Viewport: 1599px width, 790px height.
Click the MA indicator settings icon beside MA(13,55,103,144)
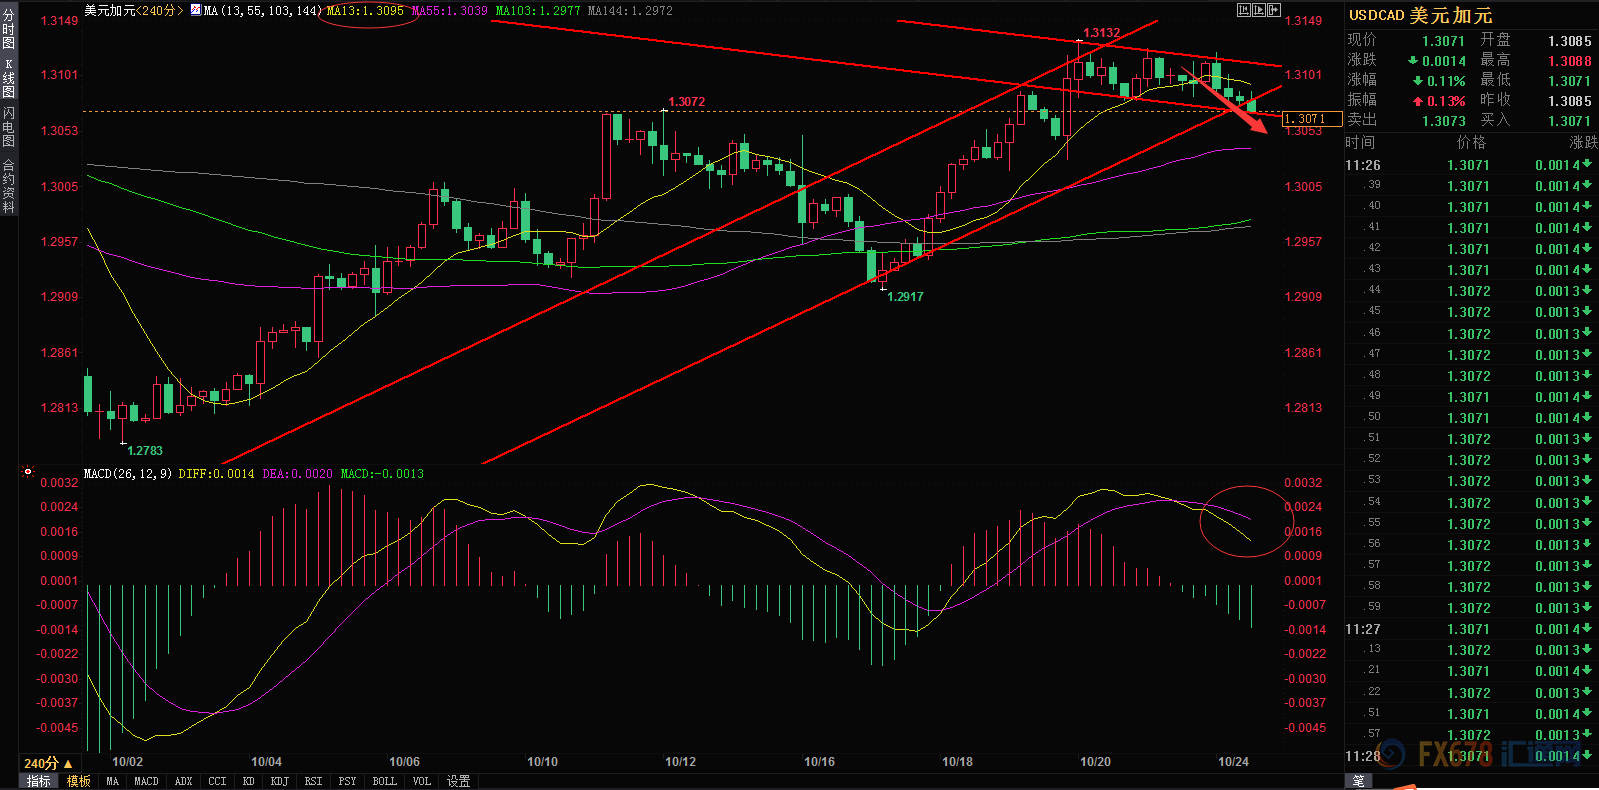[x=195, y=10]
